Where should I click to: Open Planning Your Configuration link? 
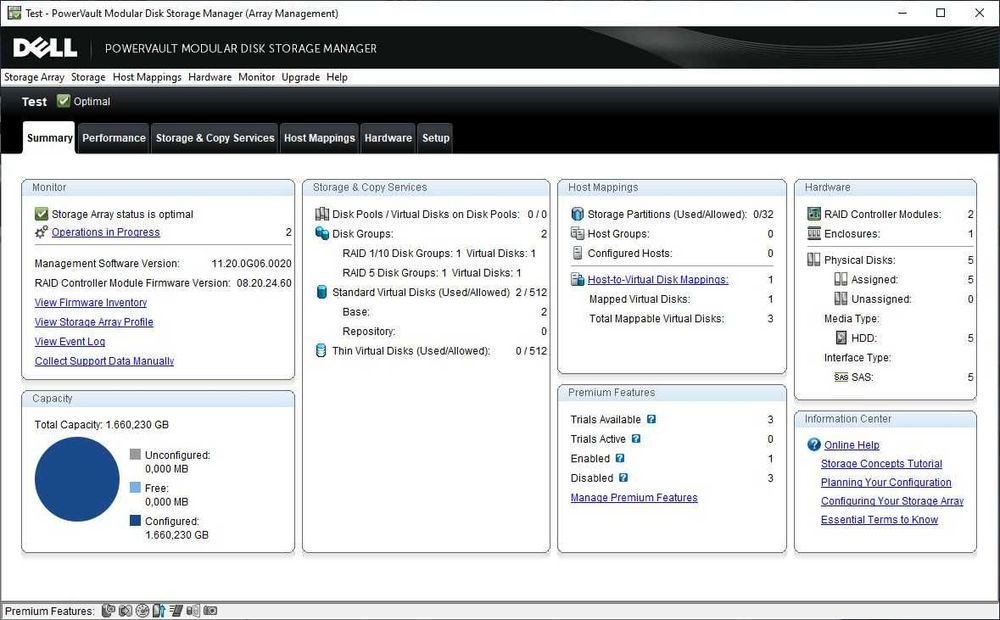pos(886,482)
